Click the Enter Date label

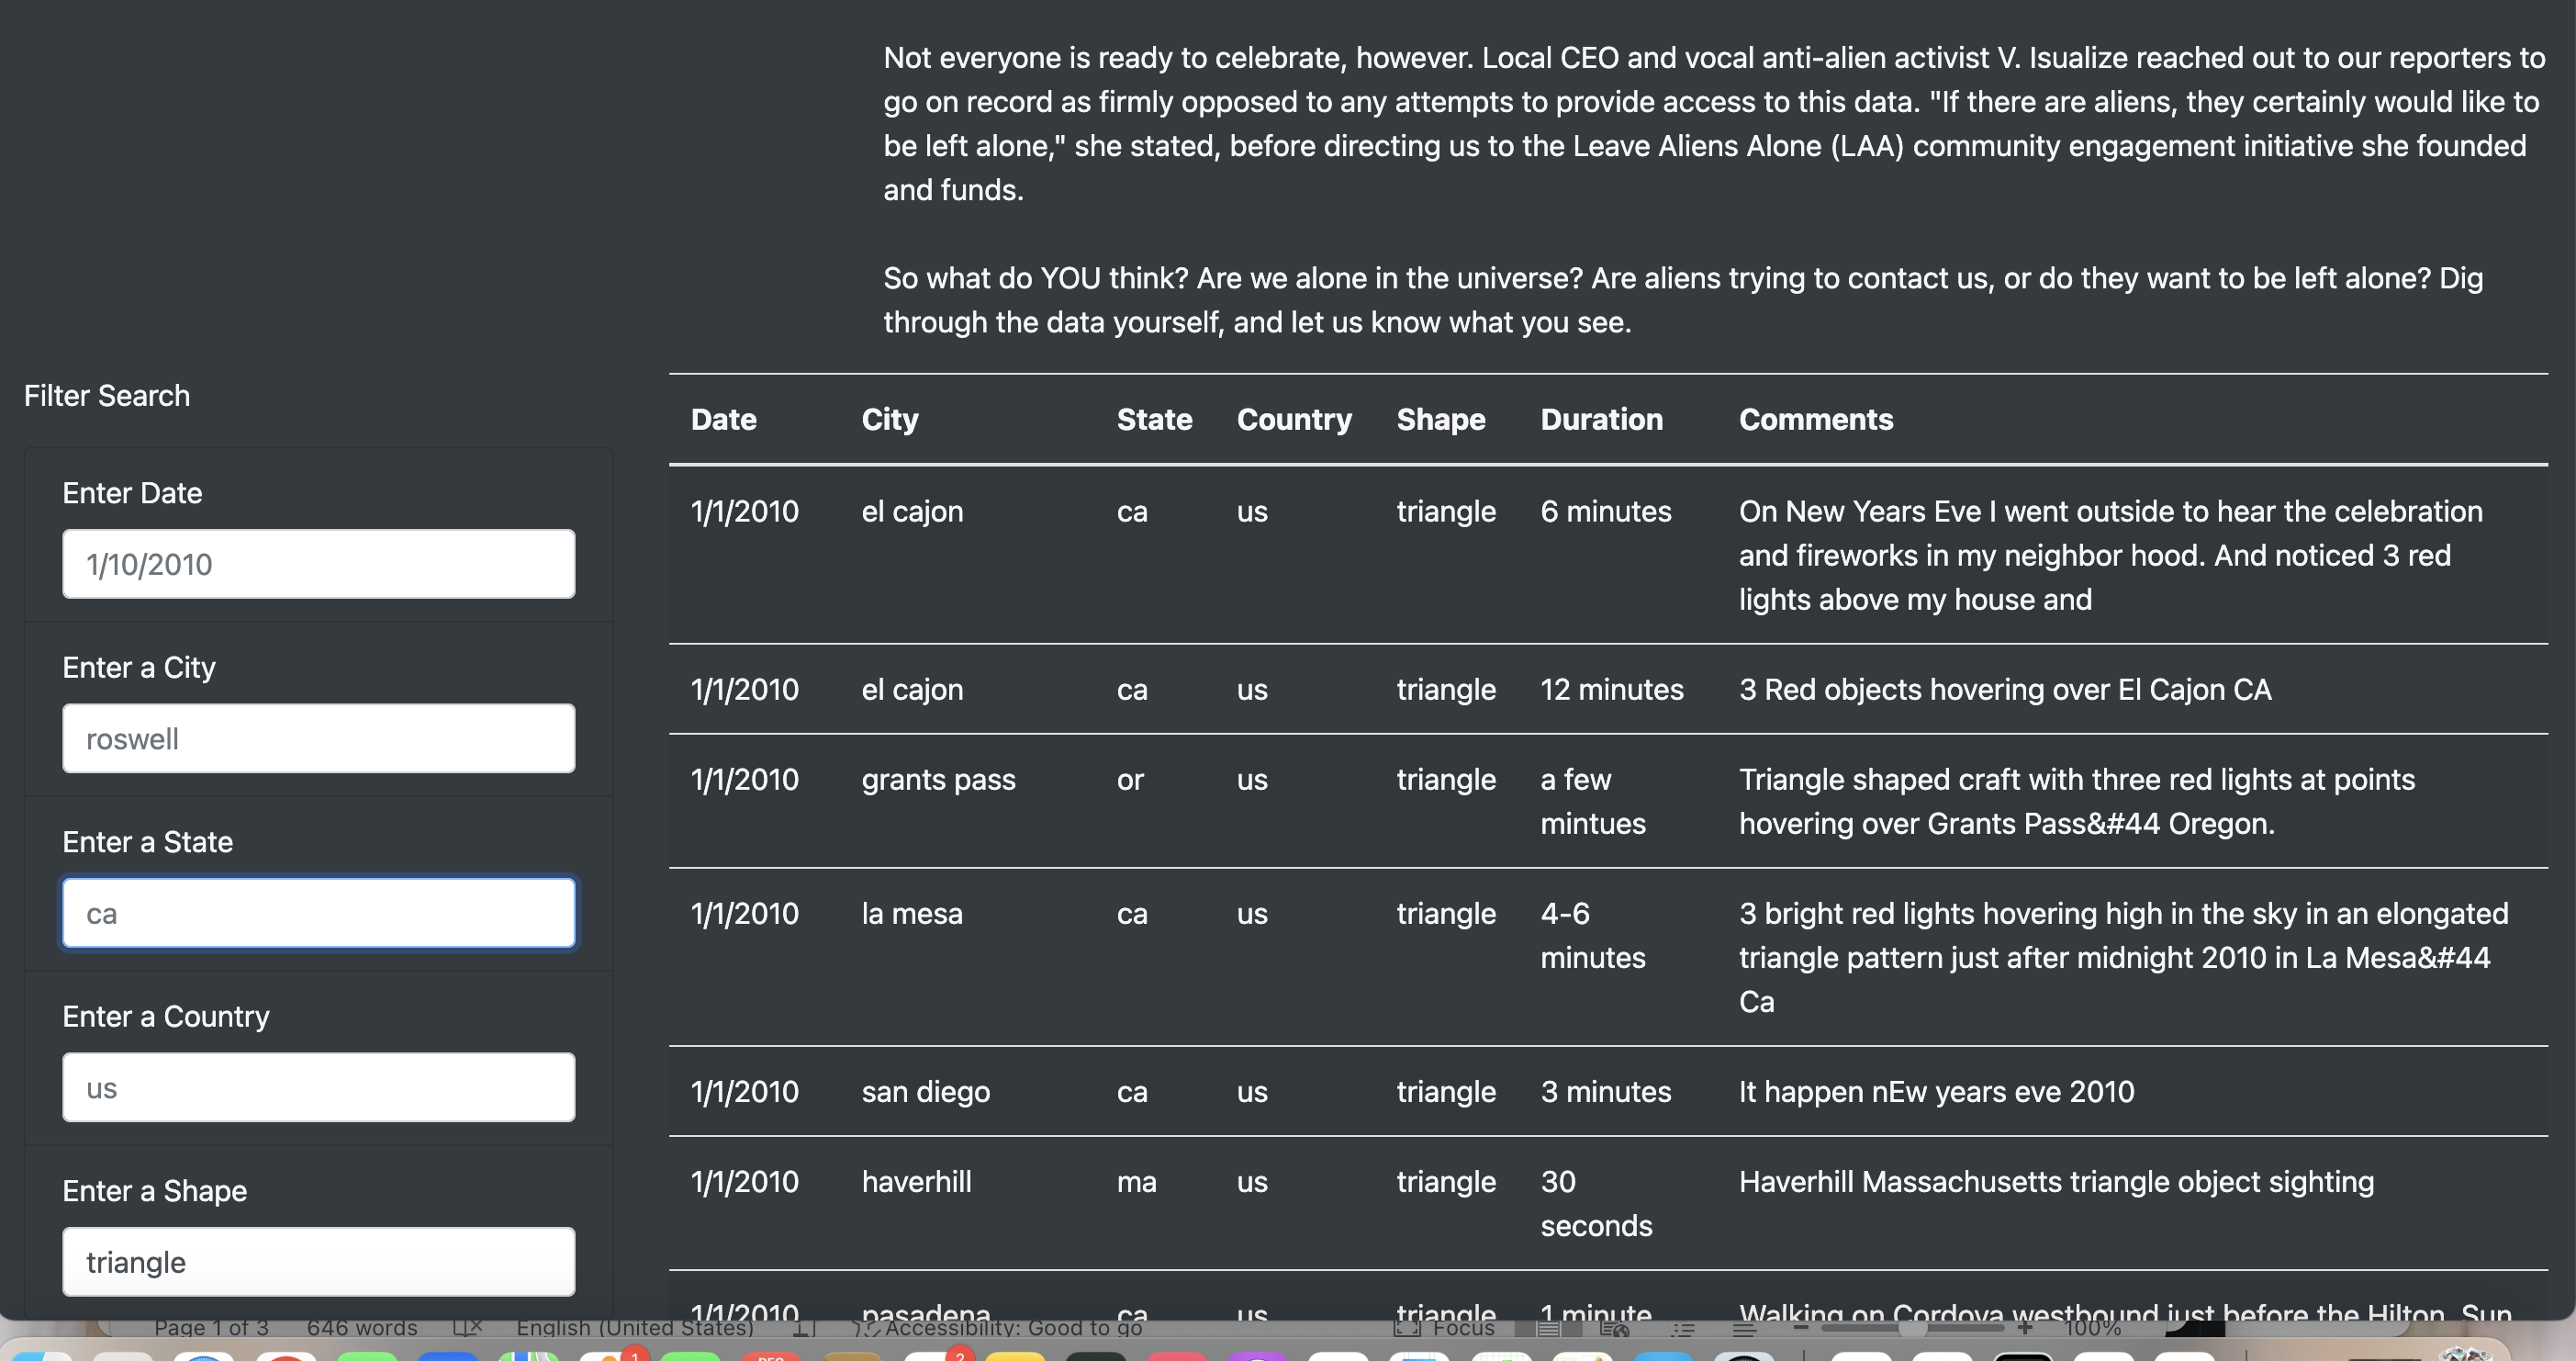click(132, 493)
